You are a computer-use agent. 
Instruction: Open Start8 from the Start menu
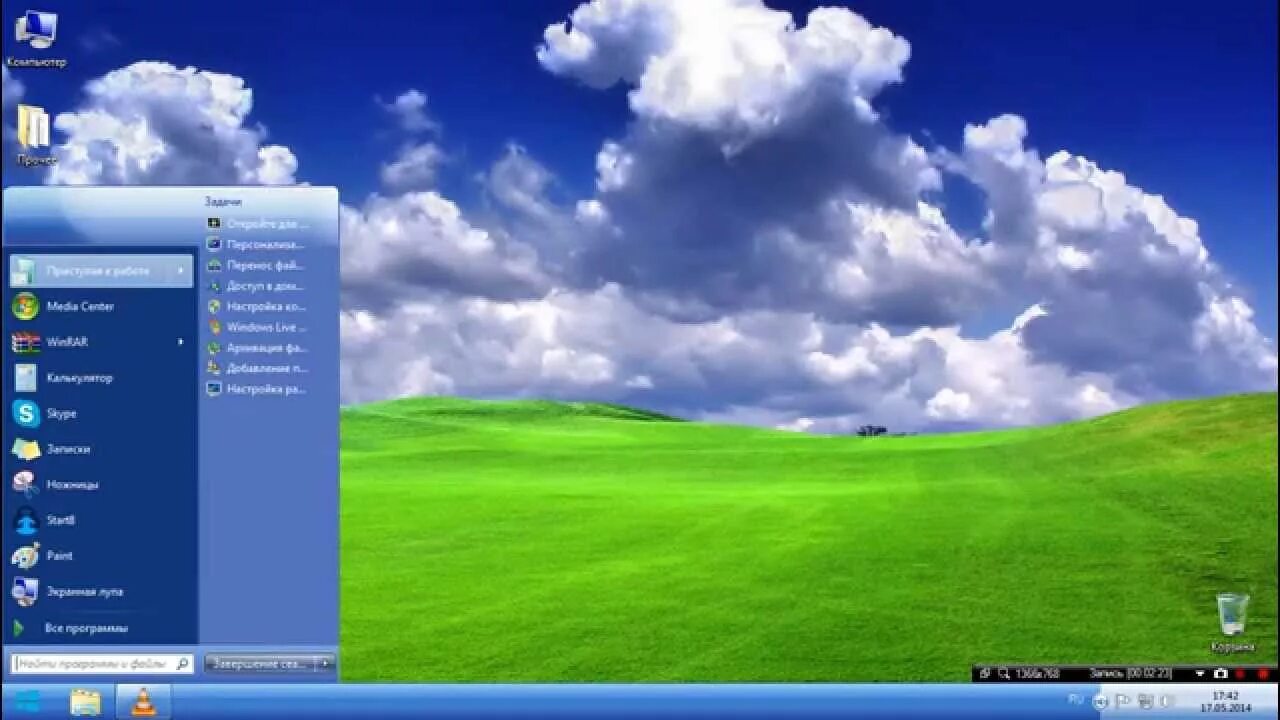click(100, 520)
